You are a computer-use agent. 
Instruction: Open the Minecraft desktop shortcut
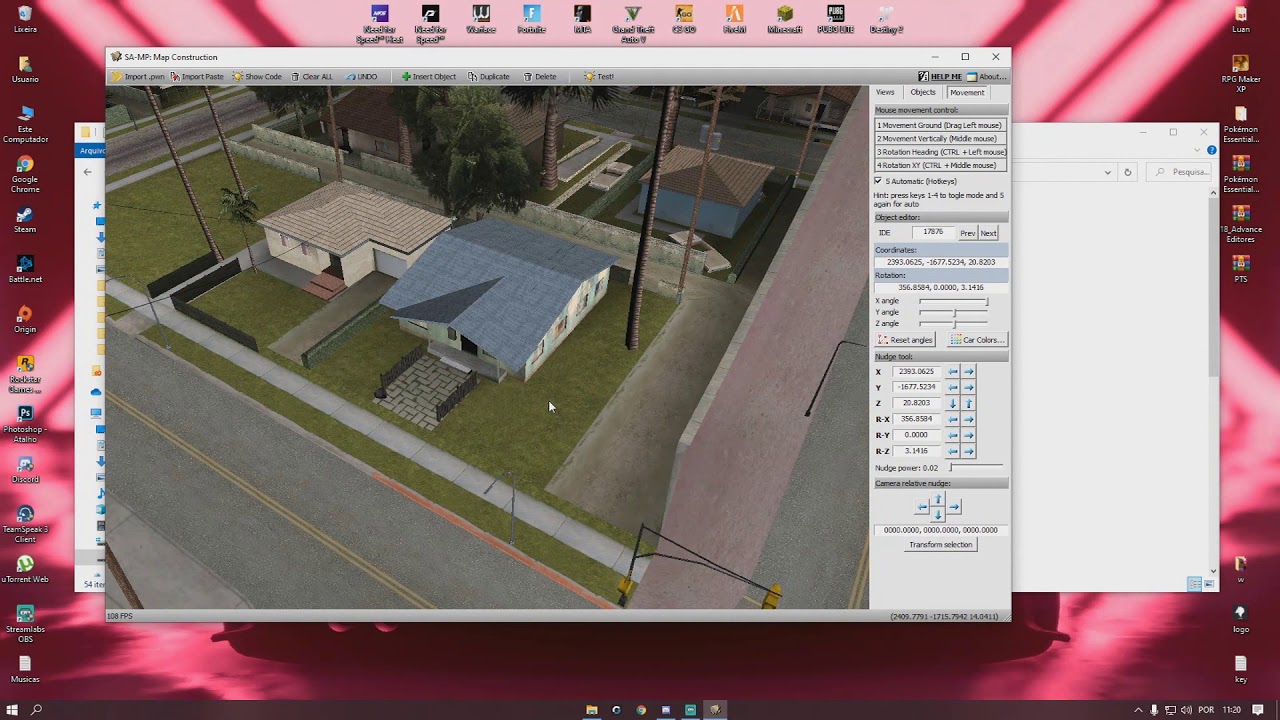point(785,20)
